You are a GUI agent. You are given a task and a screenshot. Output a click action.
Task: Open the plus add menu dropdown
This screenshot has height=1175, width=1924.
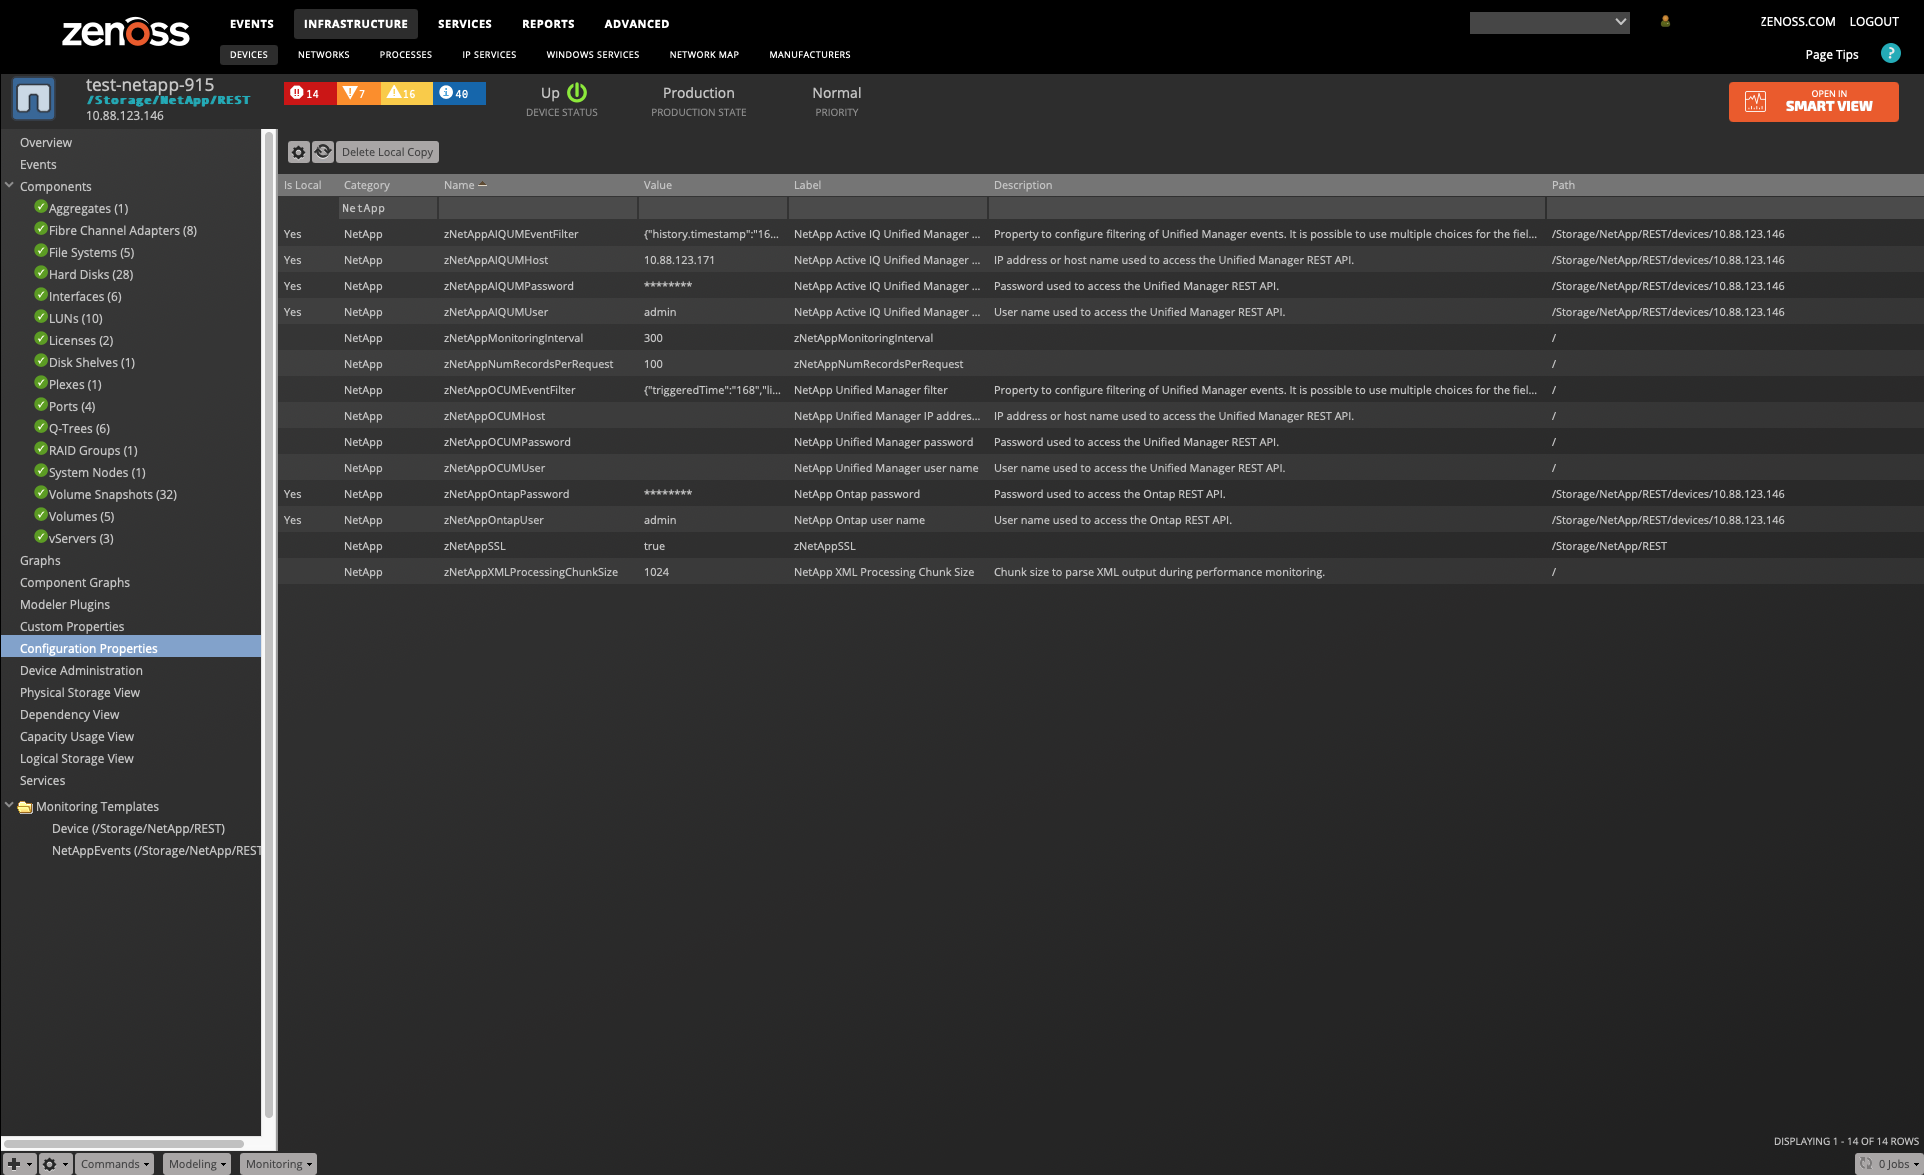[19, 1164]
